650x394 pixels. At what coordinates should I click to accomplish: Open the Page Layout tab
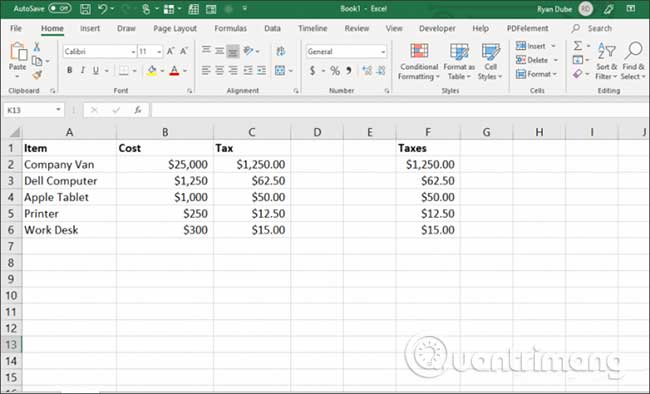[175, 28]
